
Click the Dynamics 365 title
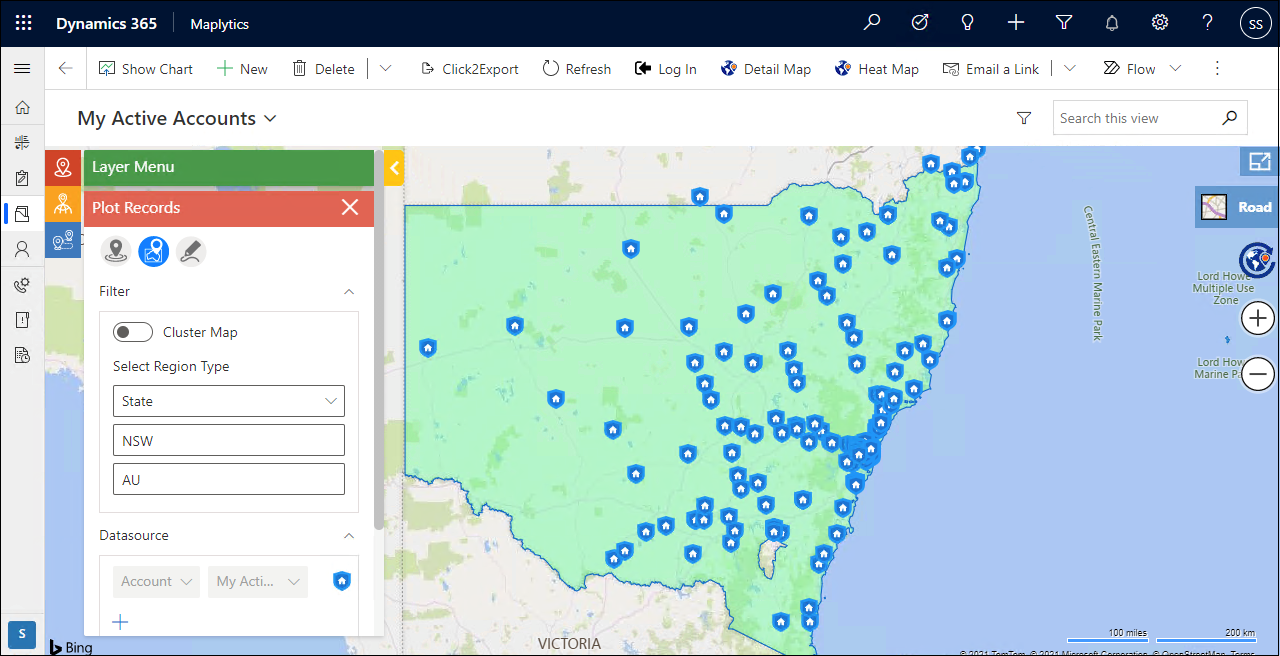(x=106, y=24)
